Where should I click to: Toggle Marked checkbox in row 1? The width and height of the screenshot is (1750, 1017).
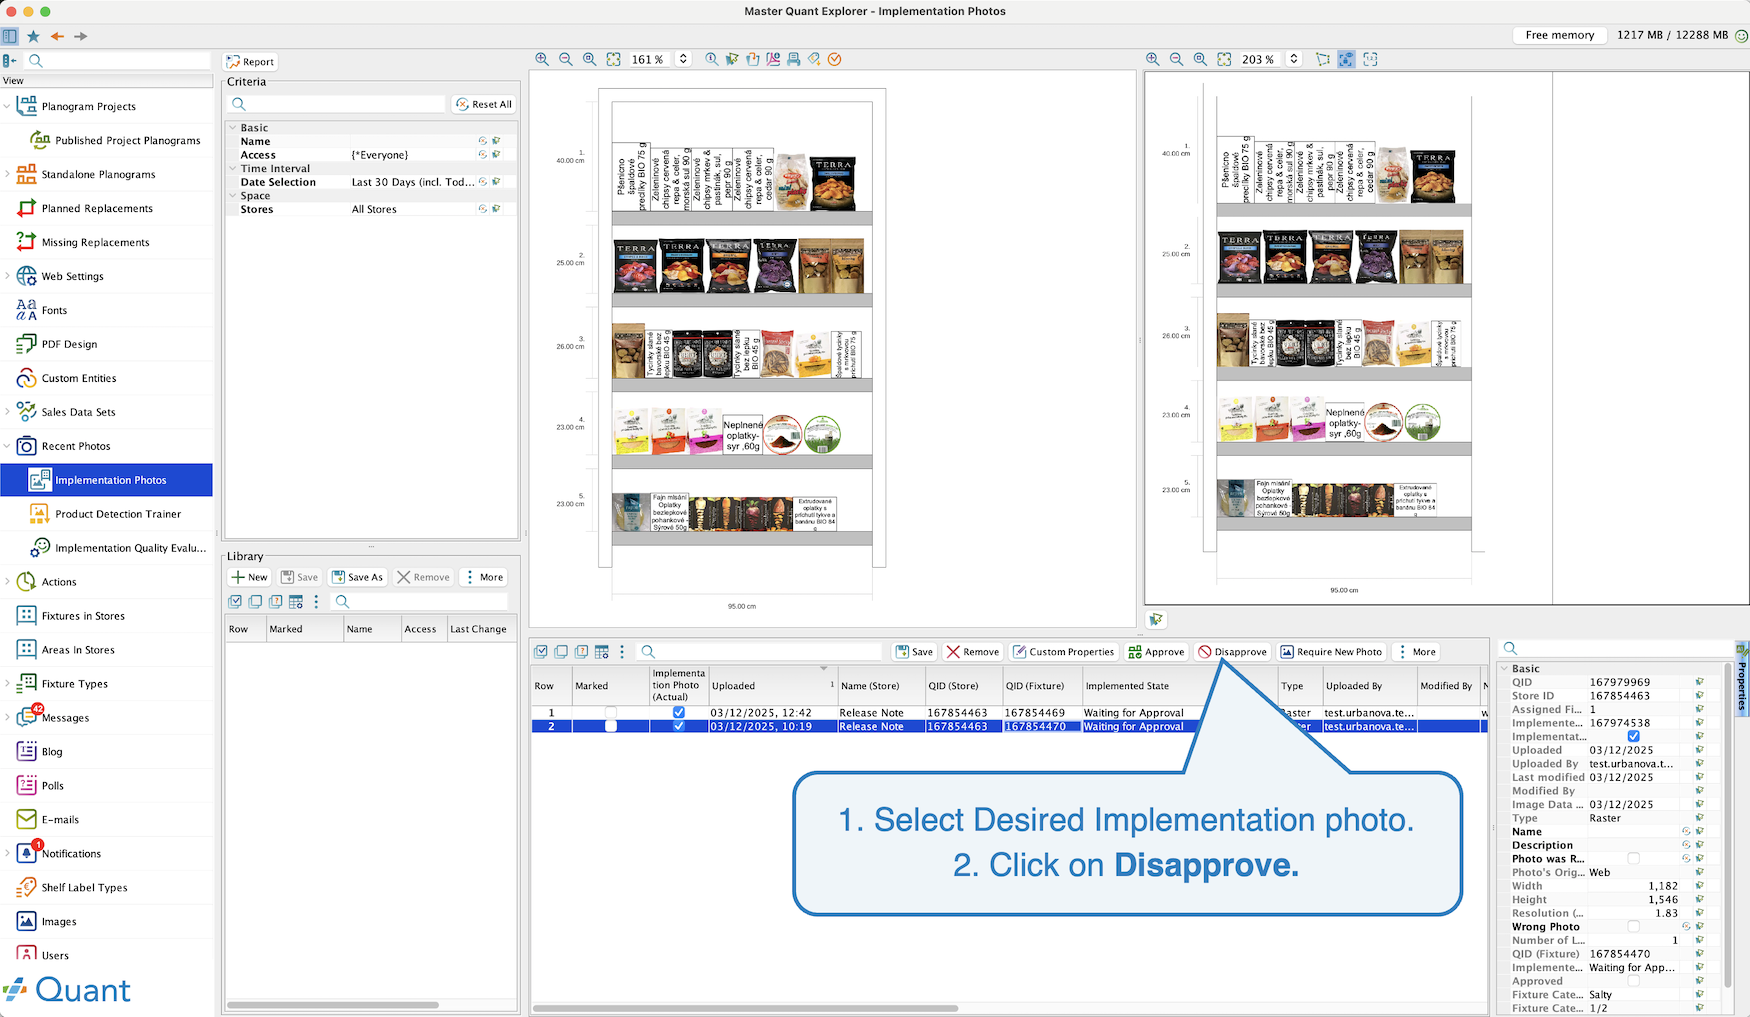coord(611,713)
